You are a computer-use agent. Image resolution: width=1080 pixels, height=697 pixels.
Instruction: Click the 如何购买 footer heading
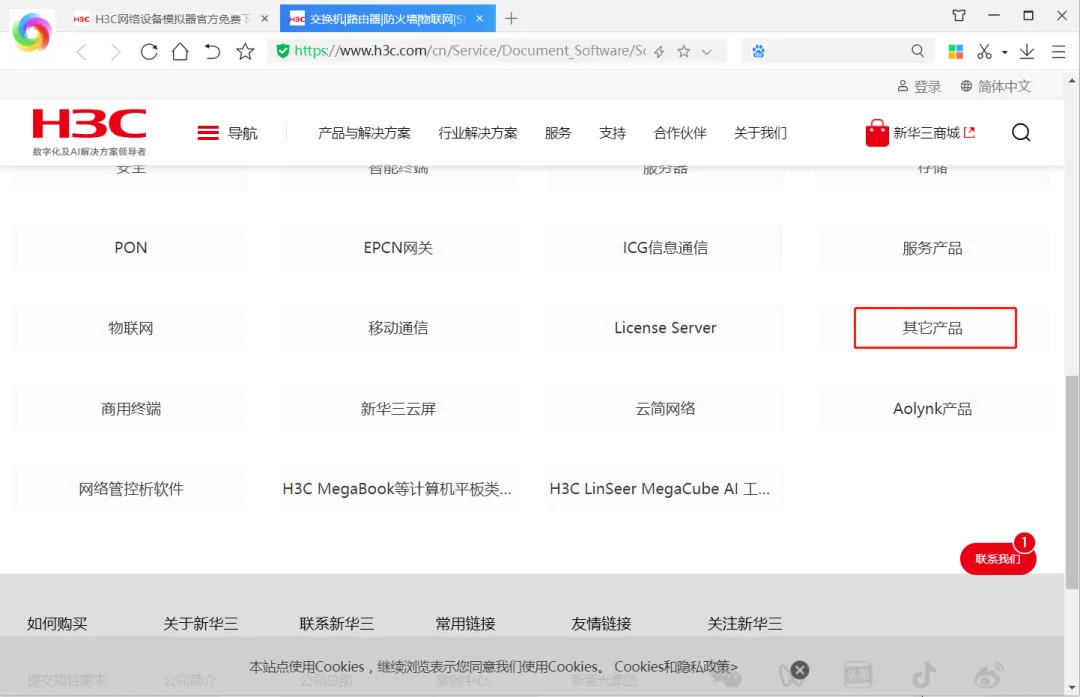point(57,624)
